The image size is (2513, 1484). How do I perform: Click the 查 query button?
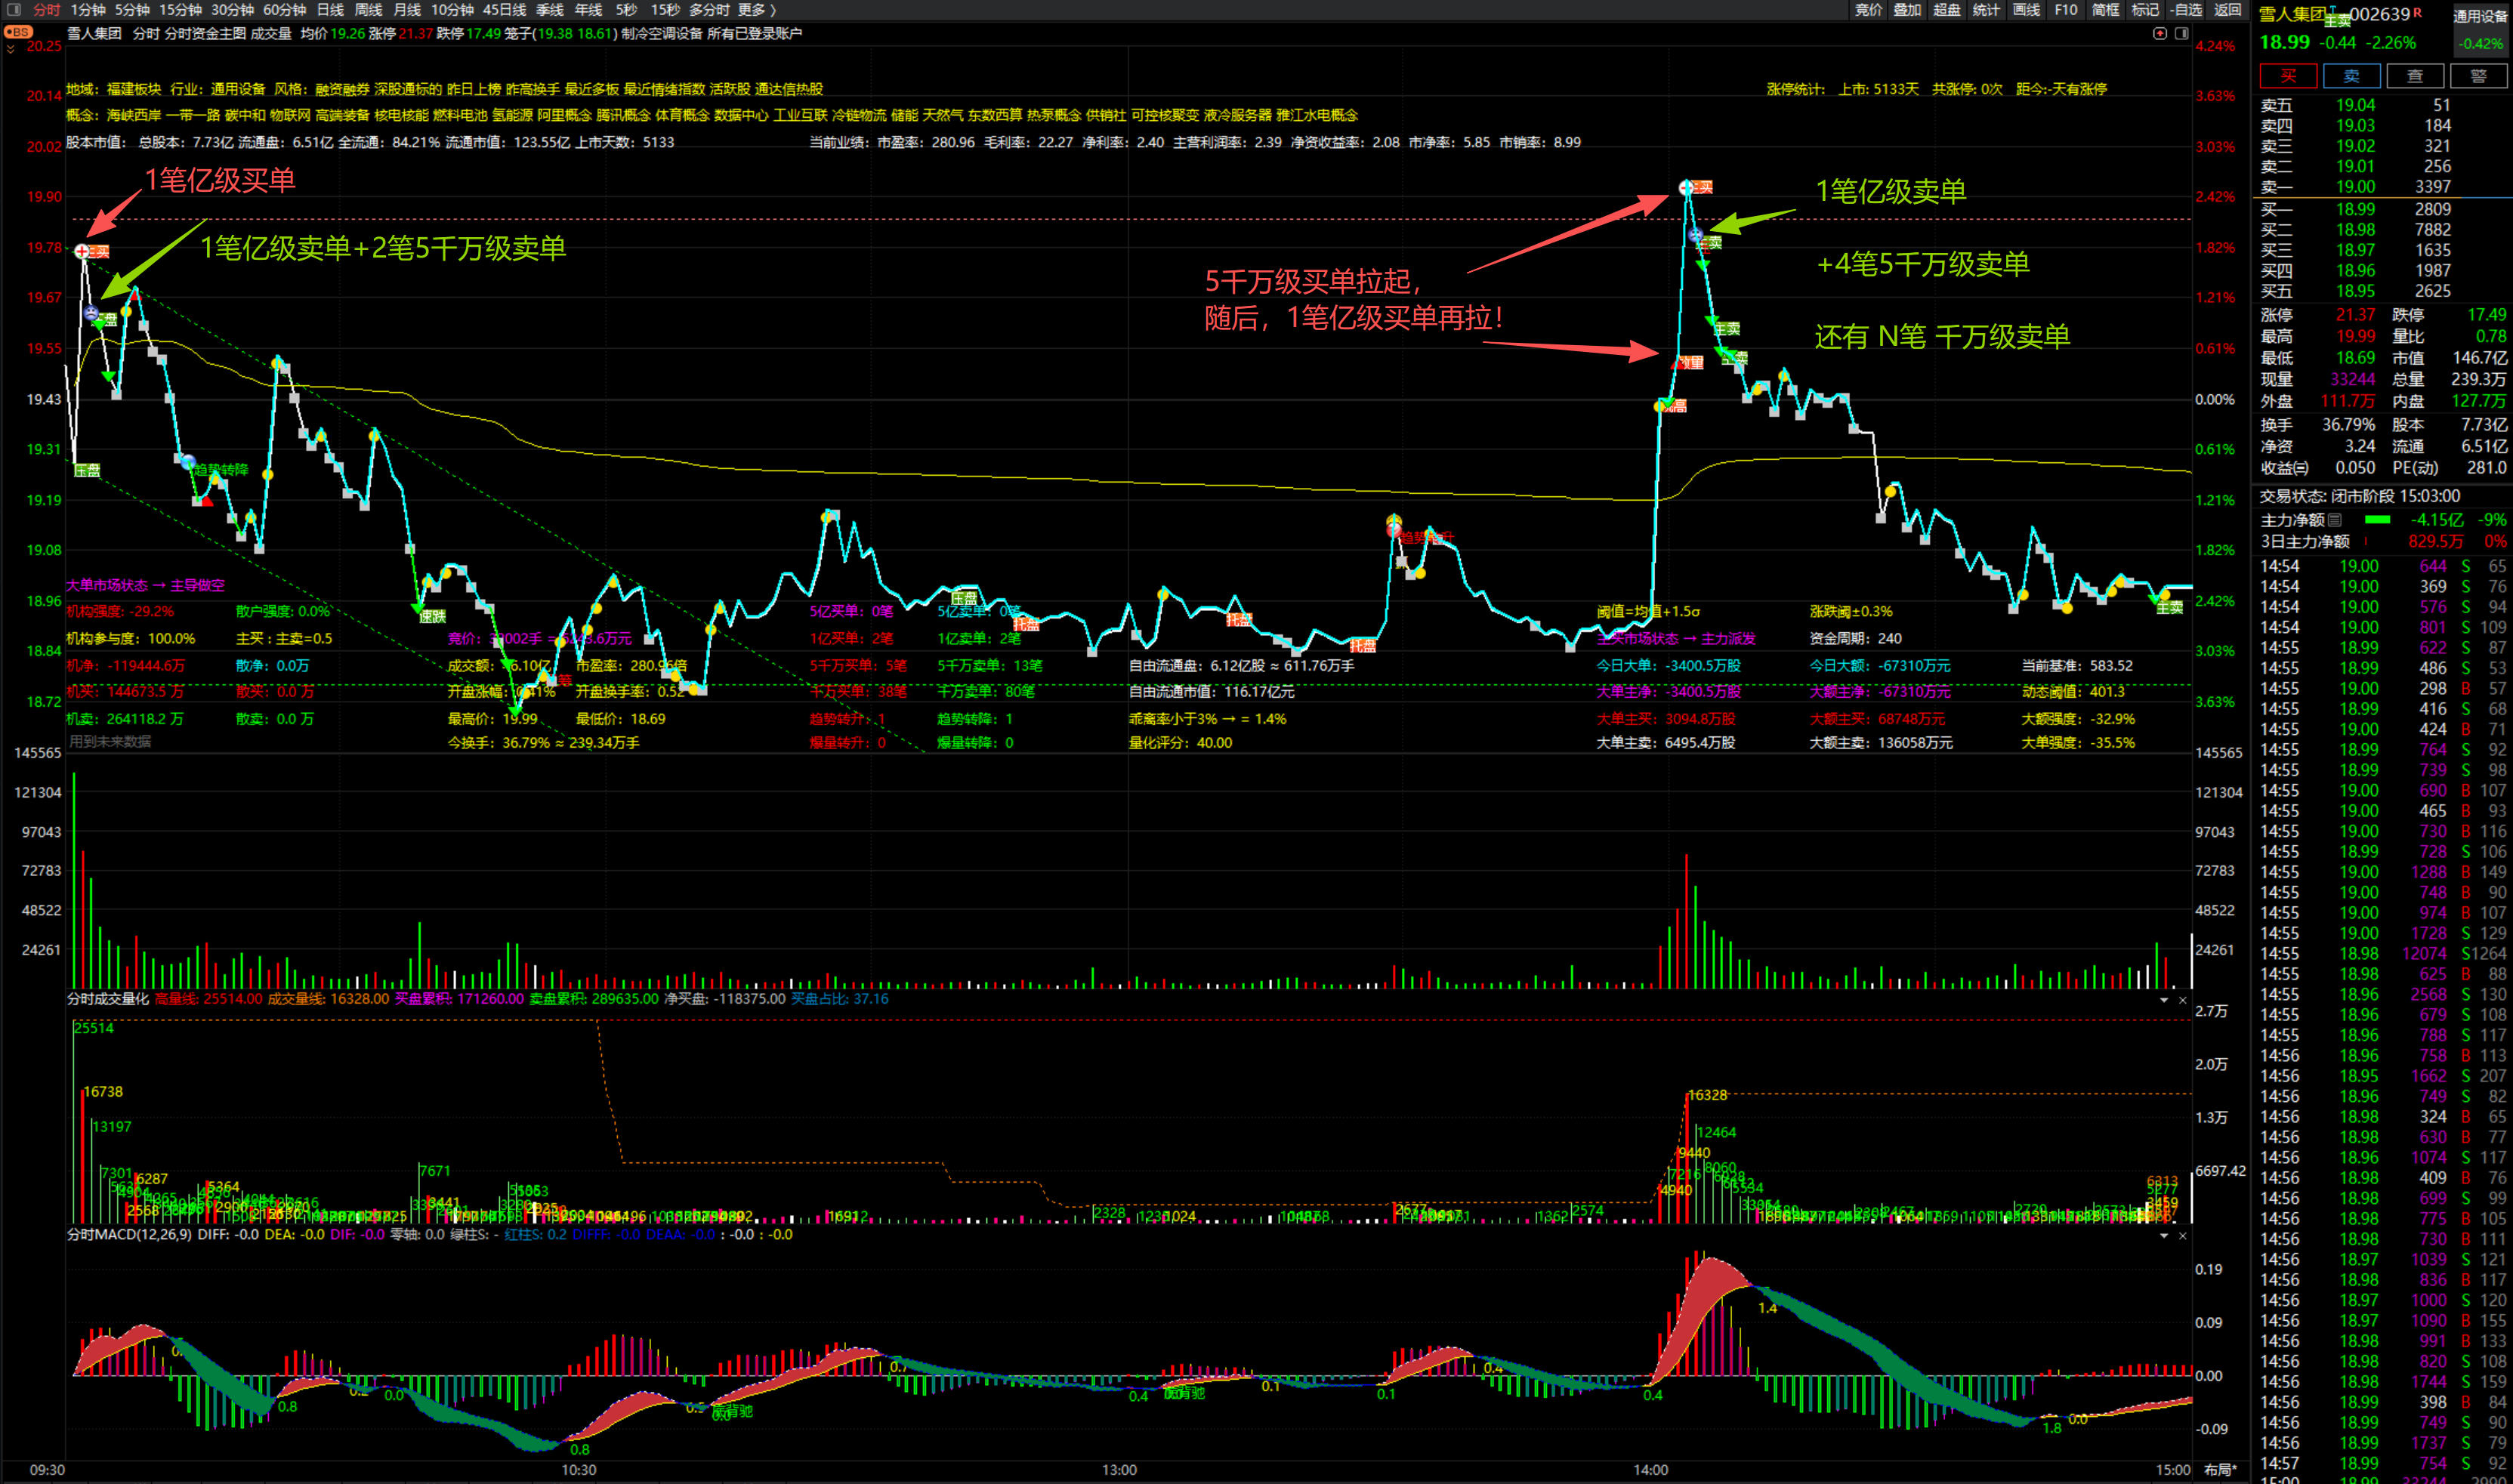coord(2415,76)
